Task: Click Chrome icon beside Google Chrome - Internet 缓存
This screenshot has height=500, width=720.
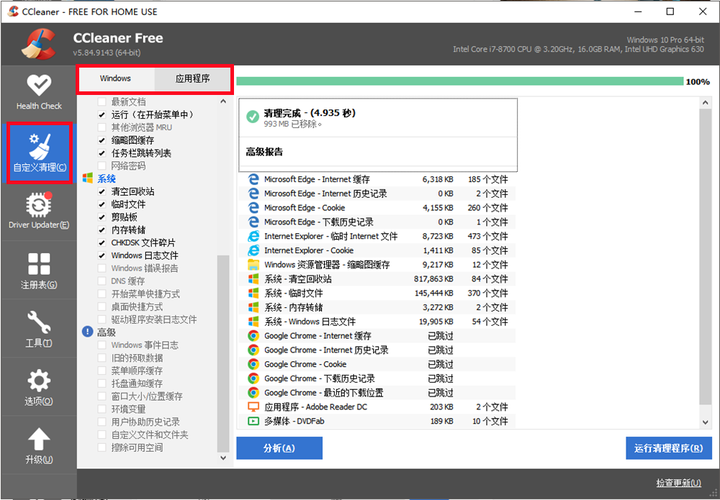Action: [x=253, y=336]
